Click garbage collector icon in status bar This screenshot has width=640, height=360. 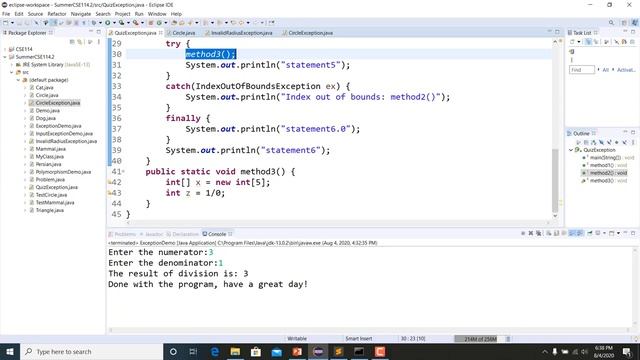coord(508,339)
